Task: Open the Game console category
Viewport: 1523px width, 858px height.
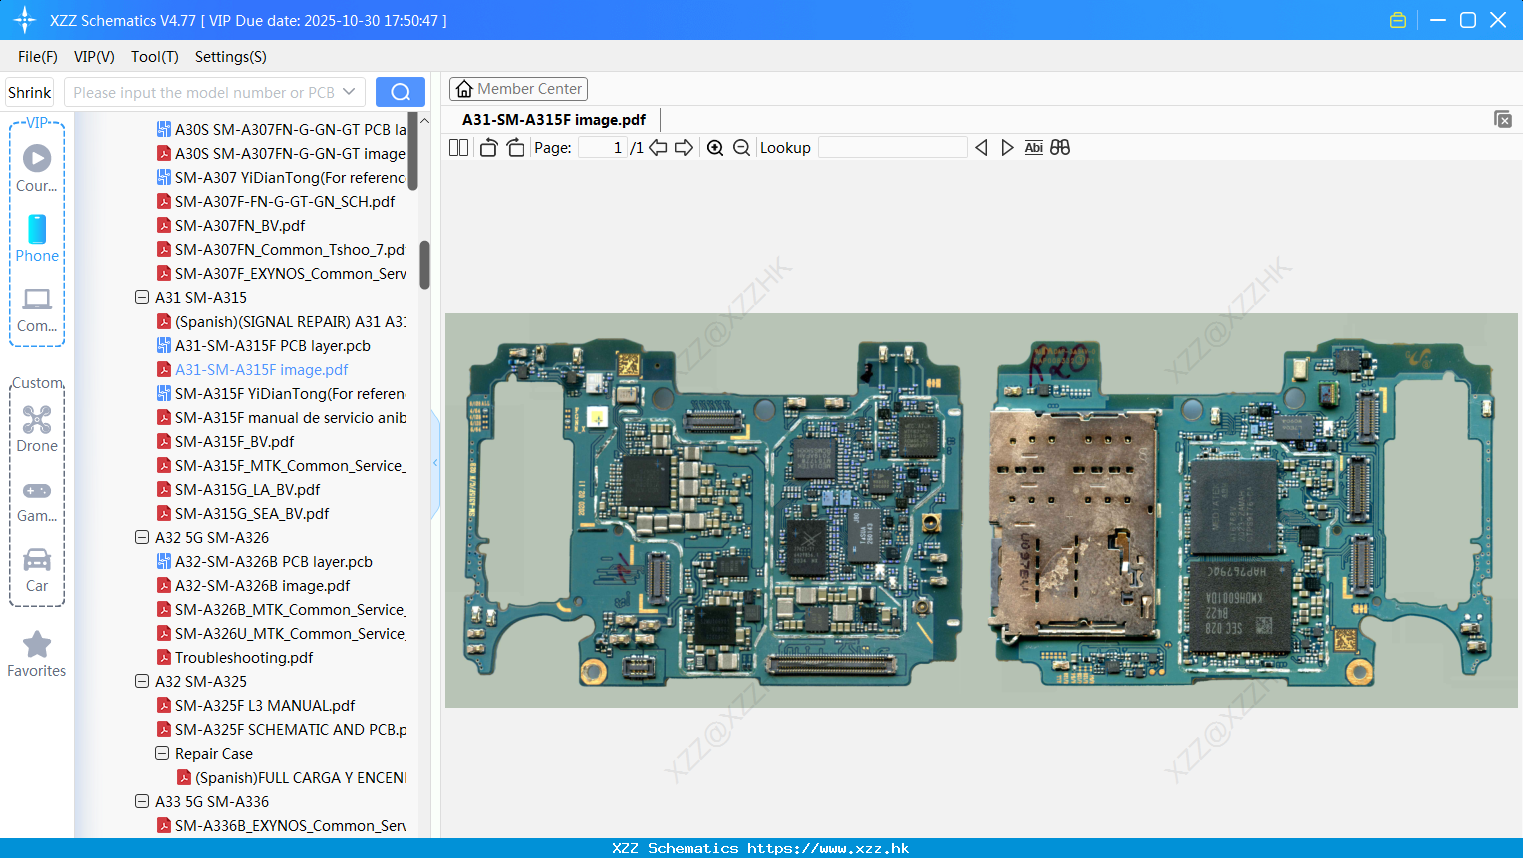Action: pos(37,500)
